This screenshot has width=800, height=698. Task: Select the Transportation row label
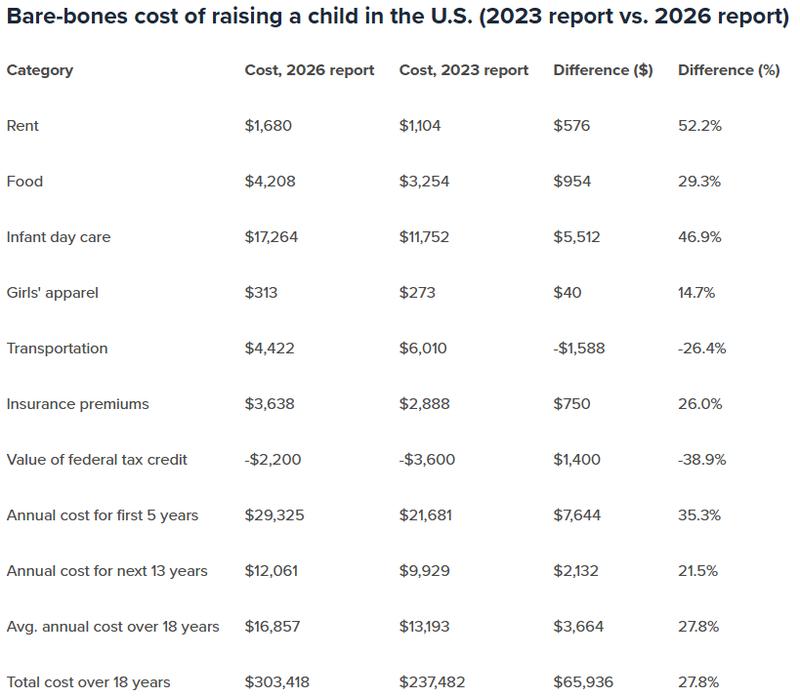tap(57, 348)
